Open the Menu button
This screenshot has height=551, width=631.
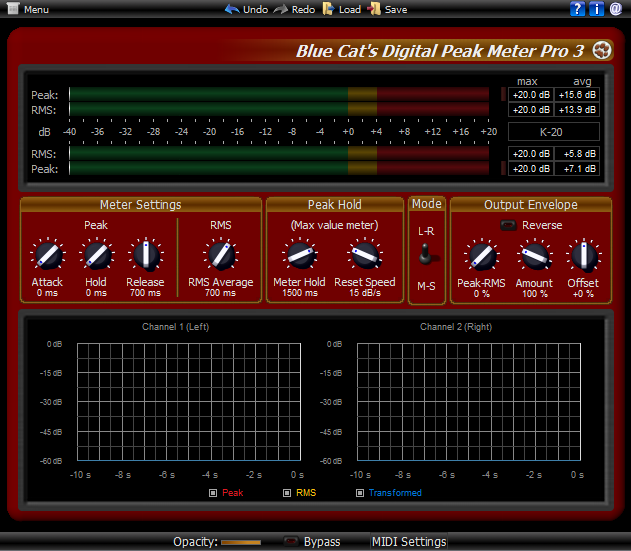point(28,9)
